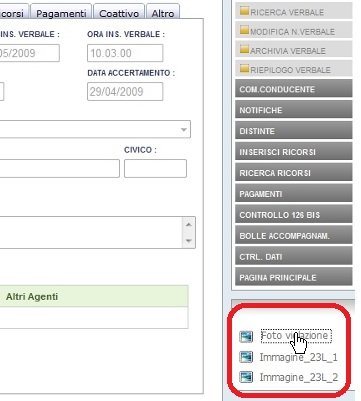Click the up arrow of the text area scrollbar
The width and height of the screenshot is (361, 401).
click(x=189, y=224)
